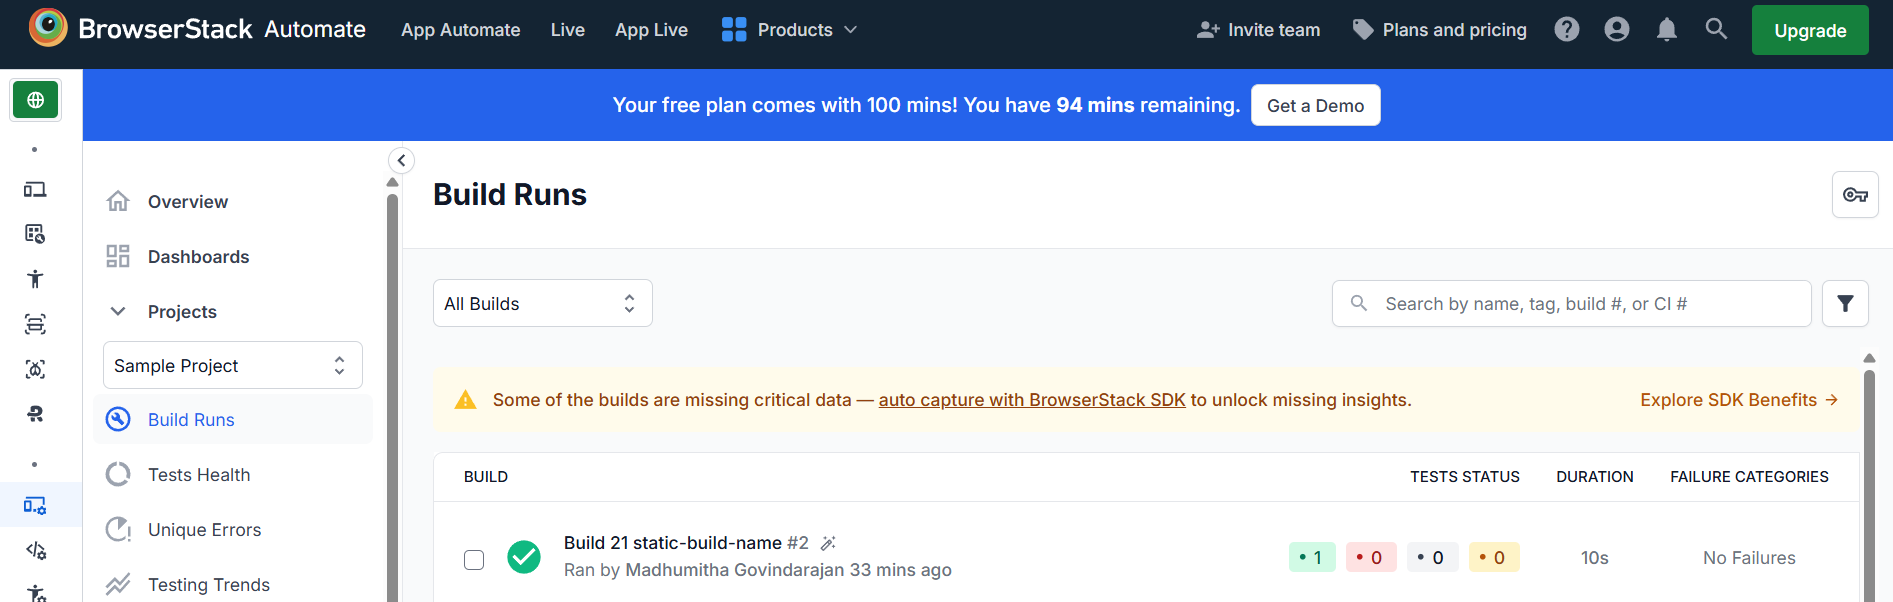1893x602 pixels.
Task: Follow the auto capture with BrowserStack SDK link
Action: [x=1032, y=400]
